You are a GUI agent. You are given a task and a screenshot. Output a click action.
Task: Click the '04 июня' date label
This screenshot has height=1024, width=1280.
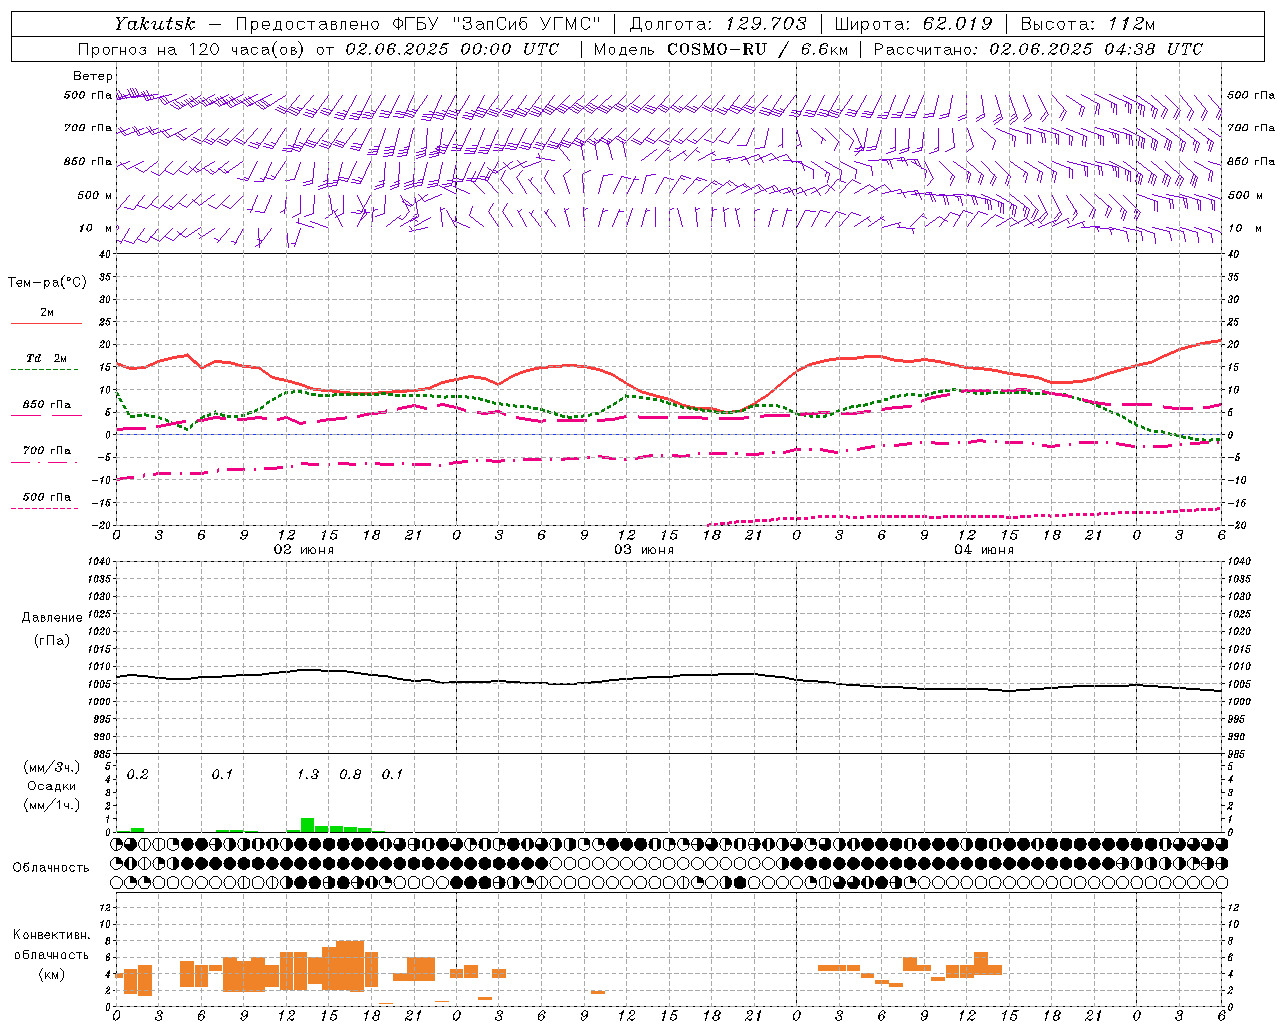coord(984,550)
